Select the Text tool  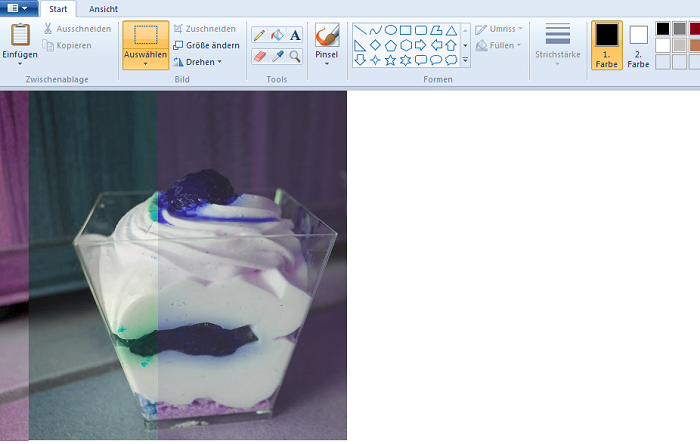click(x=295, y=35)
